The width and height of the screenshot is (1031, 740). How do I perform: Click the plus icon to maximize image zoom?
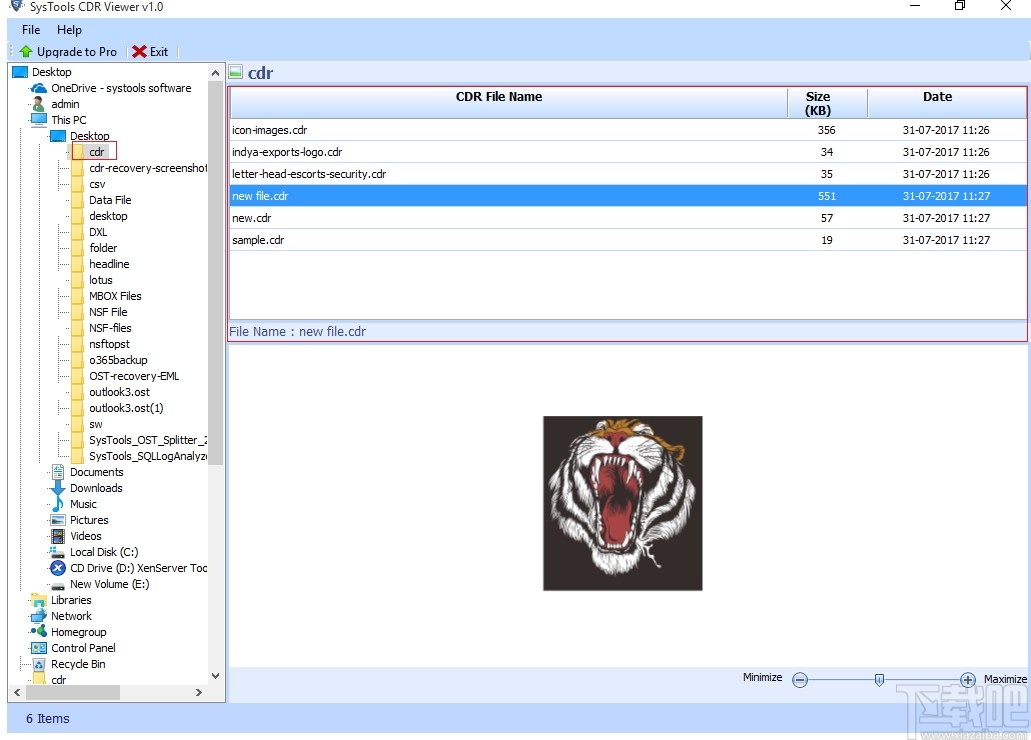click(968, 679)
